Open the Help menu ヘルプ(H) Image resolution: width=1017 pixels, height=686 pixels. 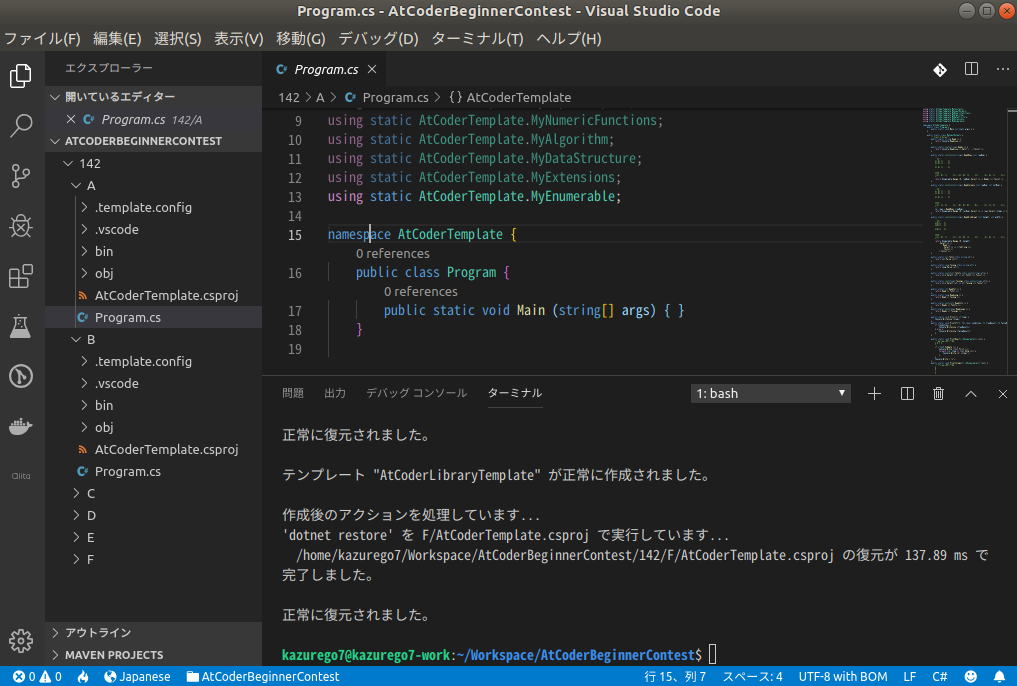[569, 39]
